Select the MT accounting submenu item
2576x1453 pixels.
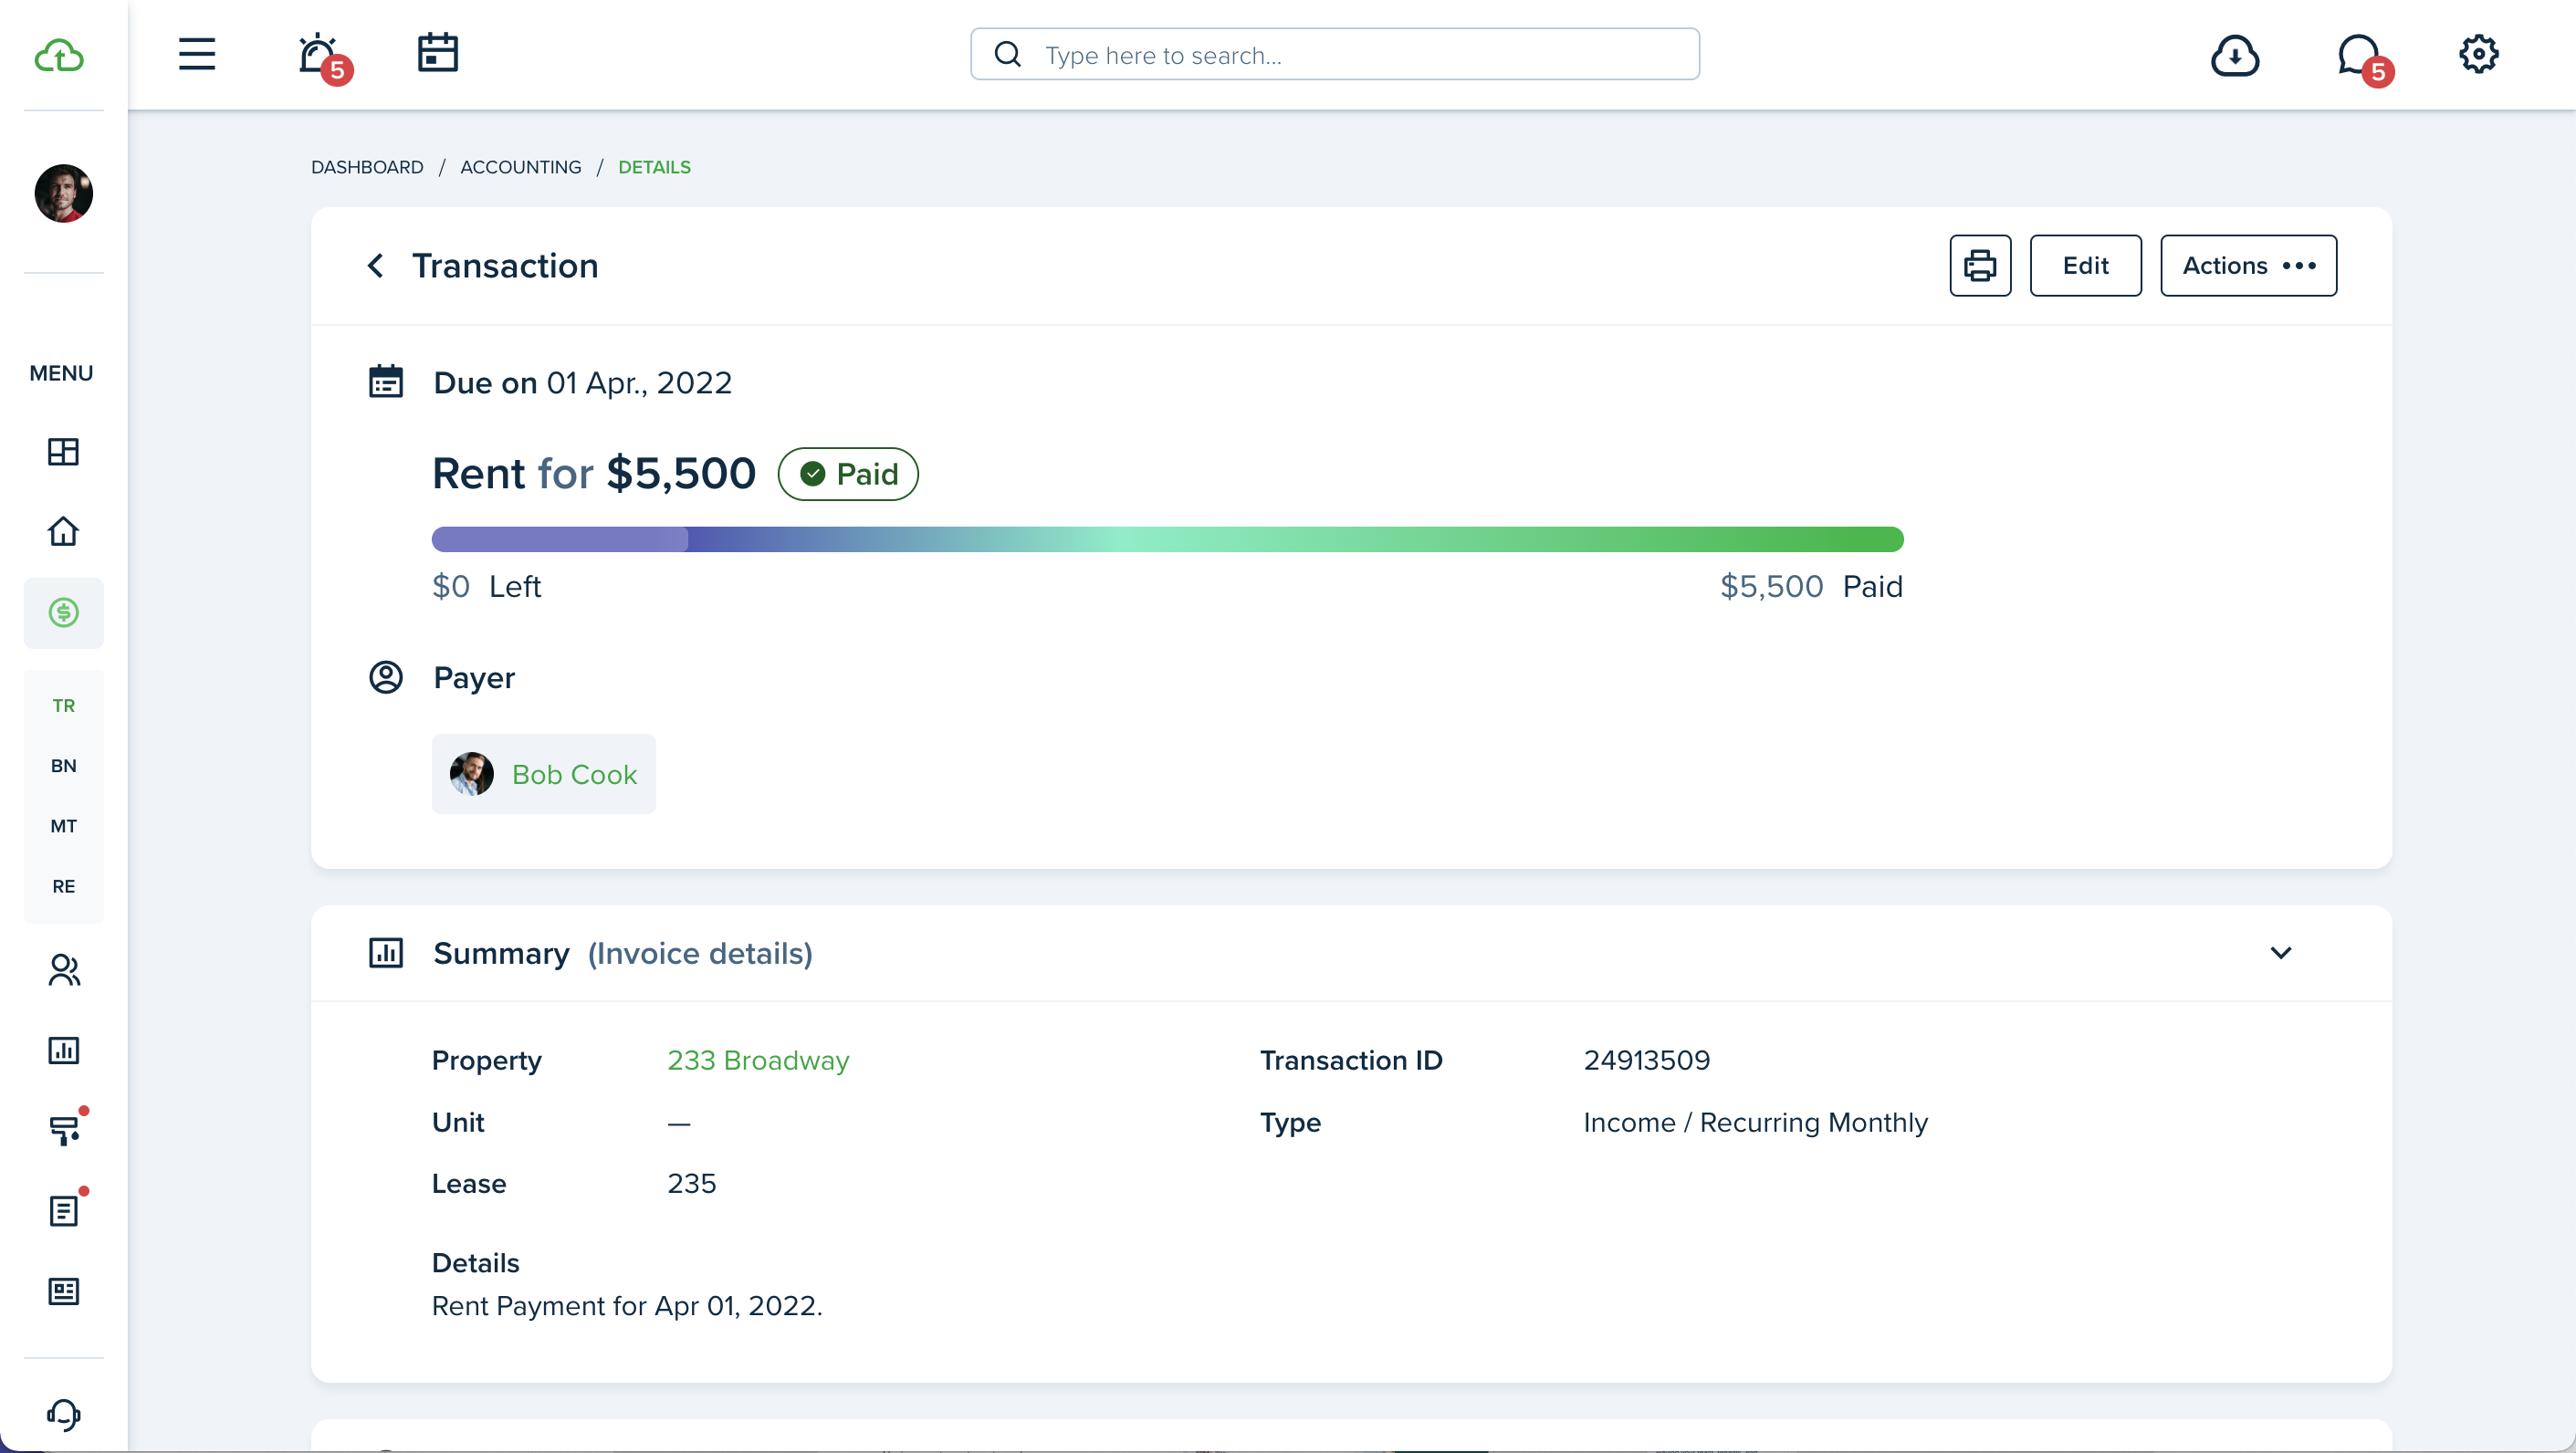(63, 826)
